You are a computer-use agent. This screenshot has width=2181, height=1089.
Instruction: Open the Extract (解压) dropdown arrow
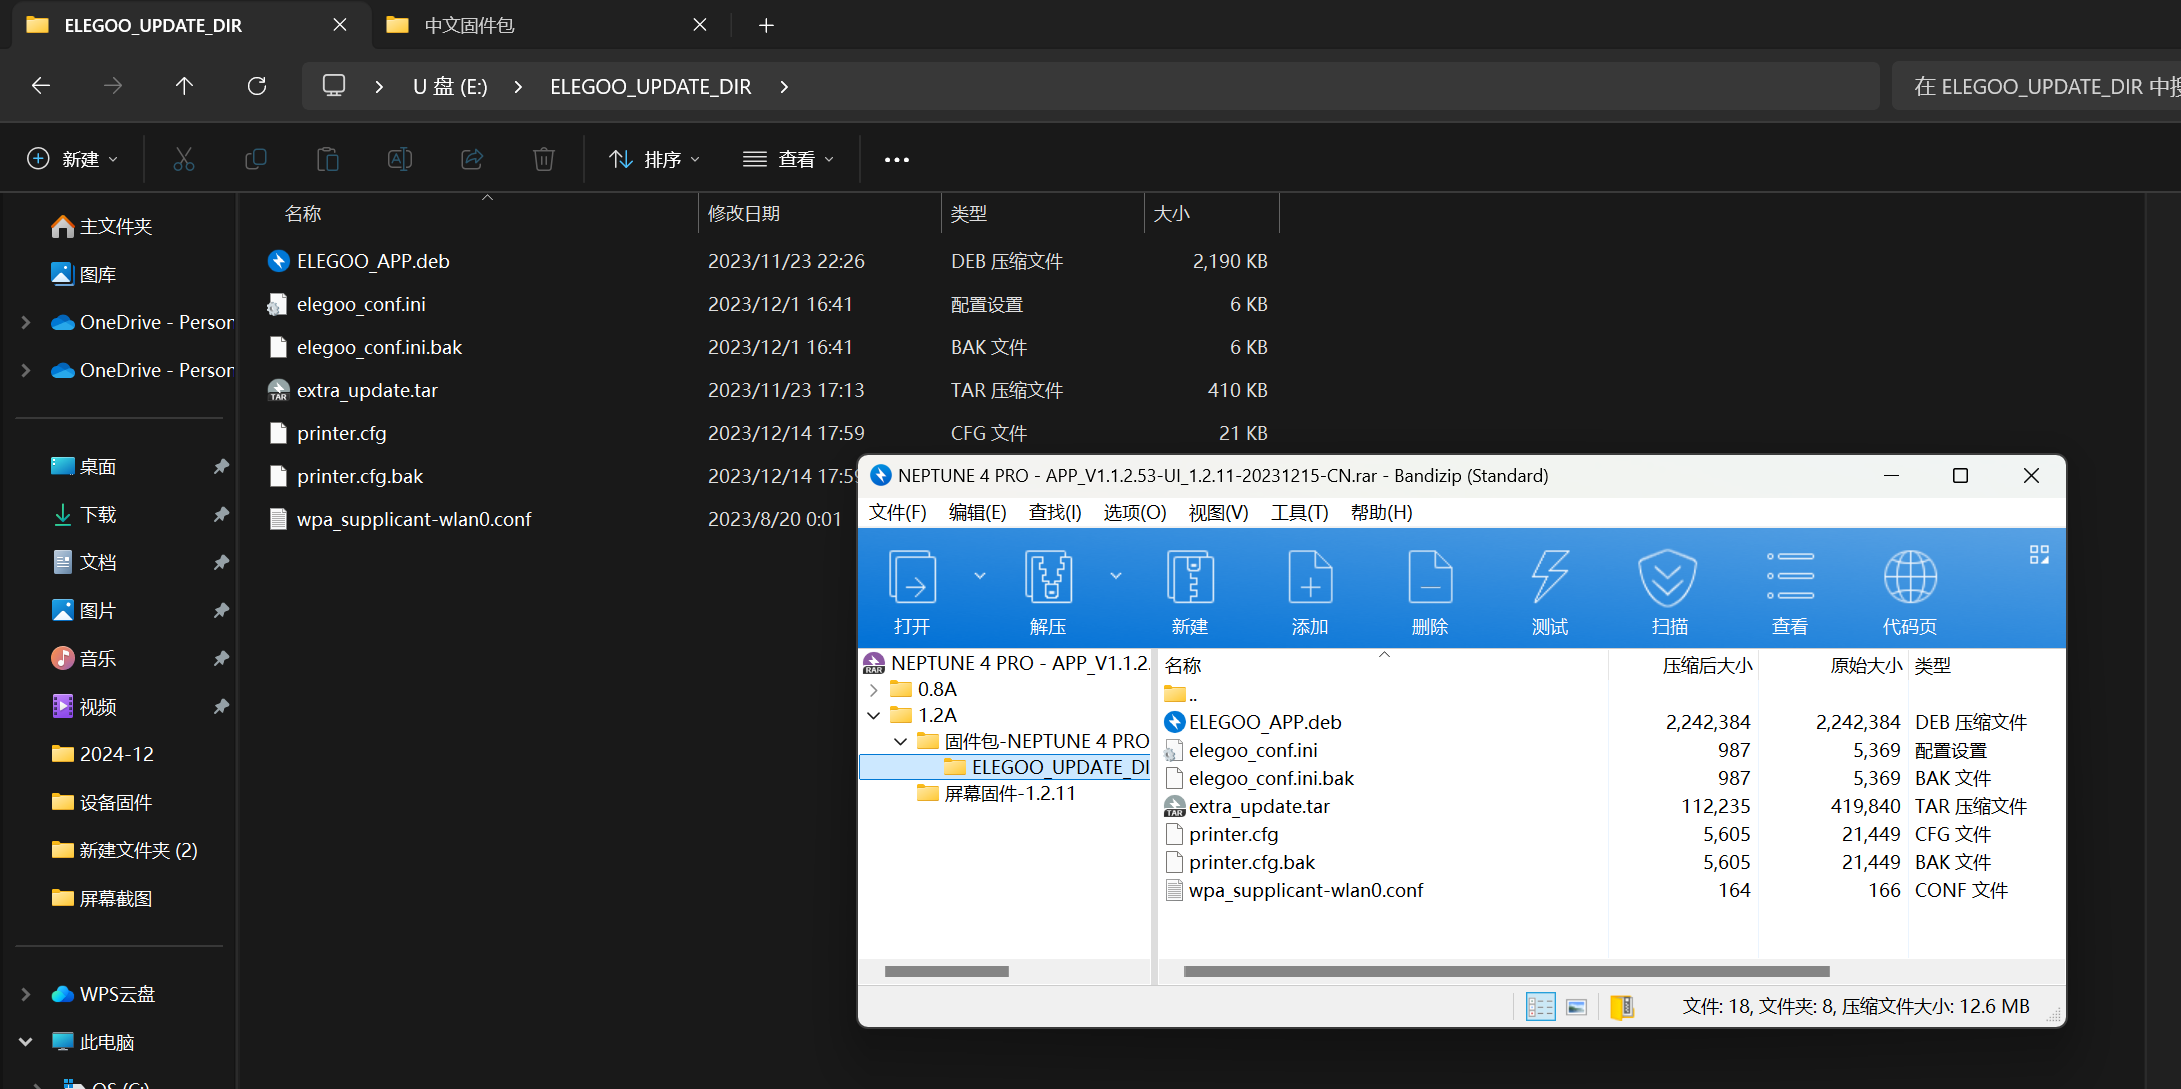tap(1116, 576)
